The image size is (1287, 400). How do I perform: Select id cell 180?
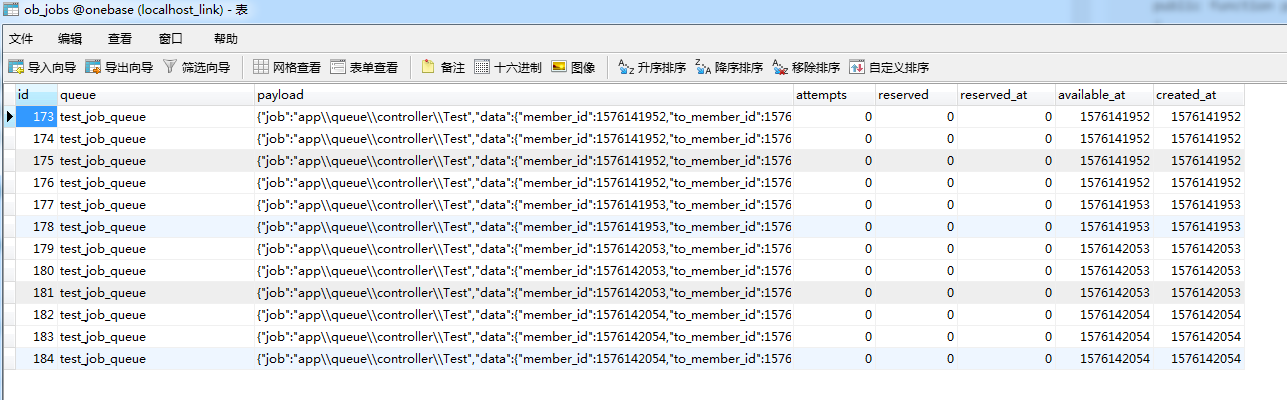(36, 270)
